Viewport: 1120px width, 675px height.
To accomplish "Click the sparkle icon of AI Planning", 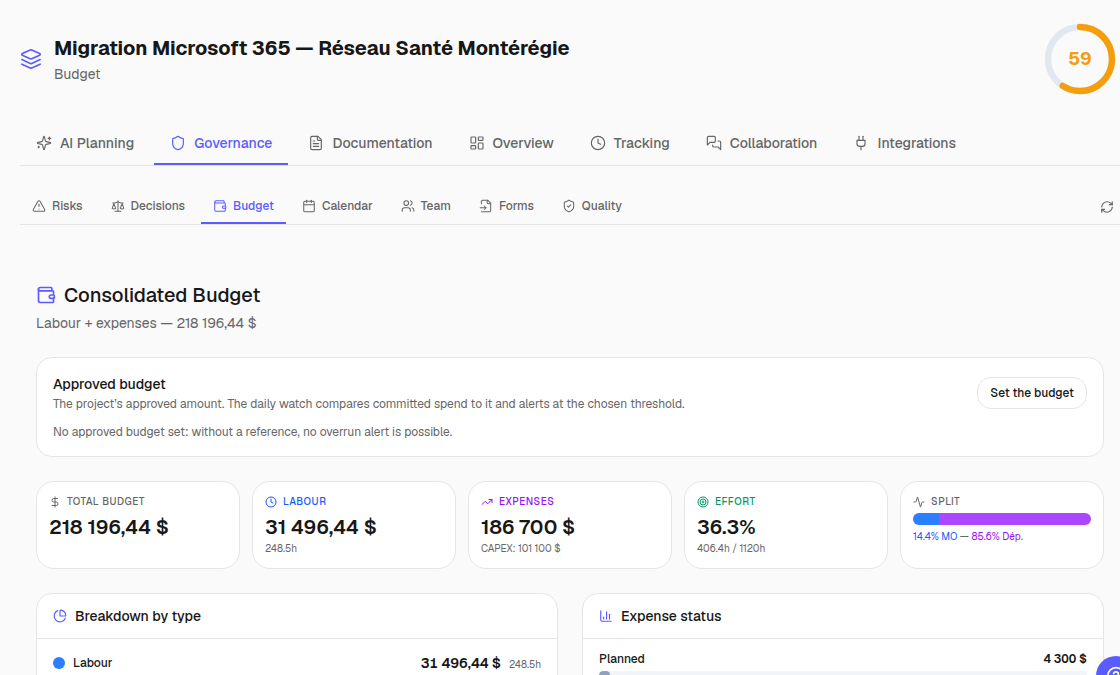I will point(44,143).
